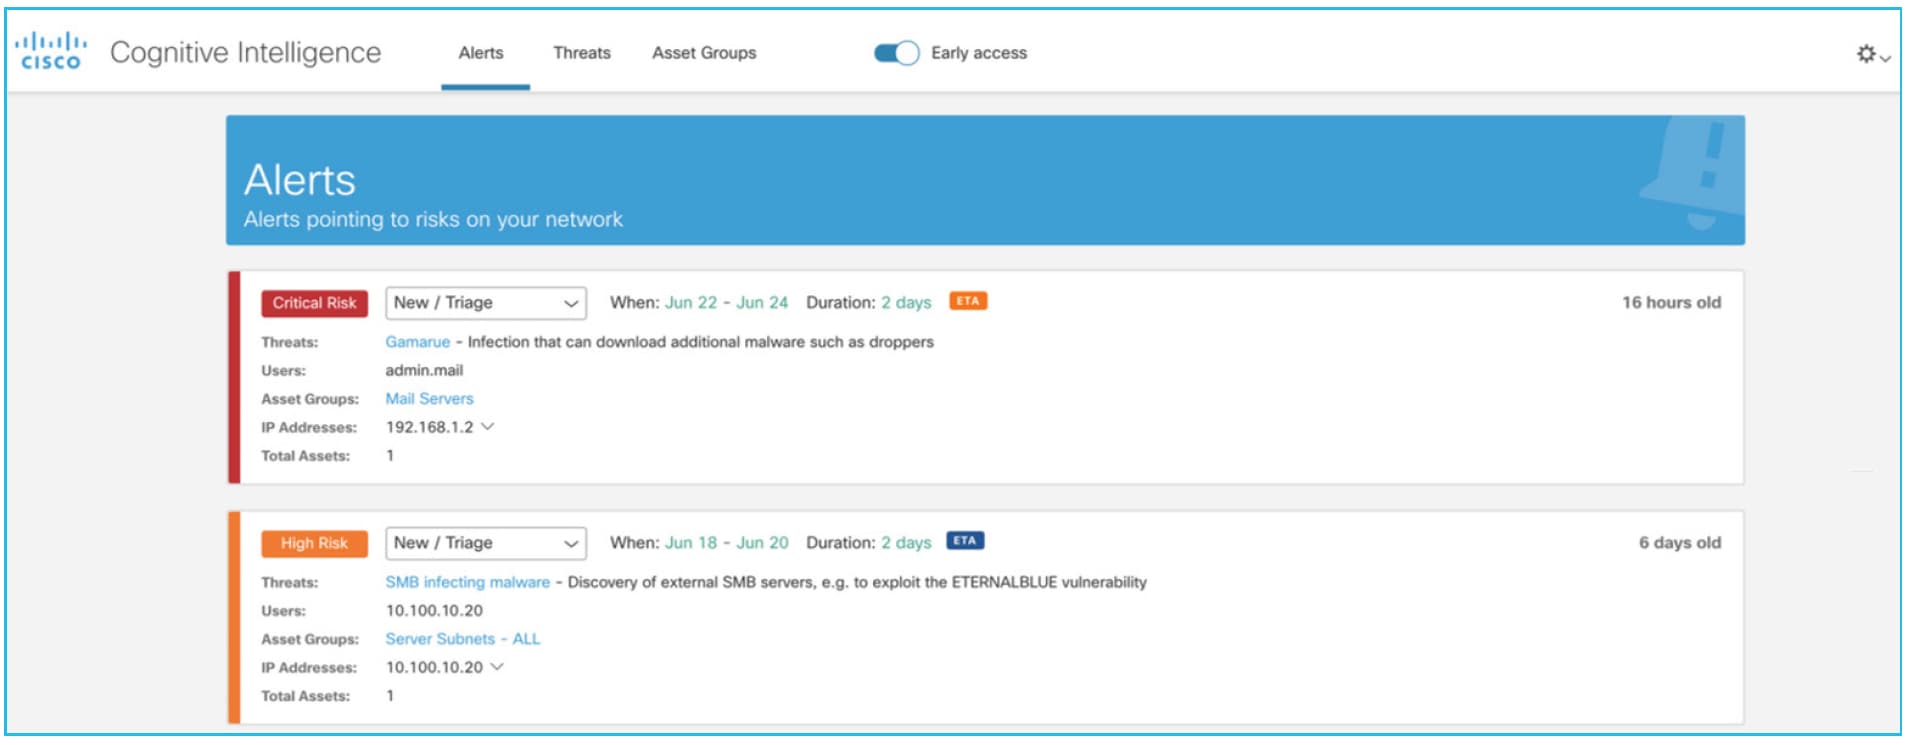
Task: Click the Critical Risk label
Action: [314, 303]
